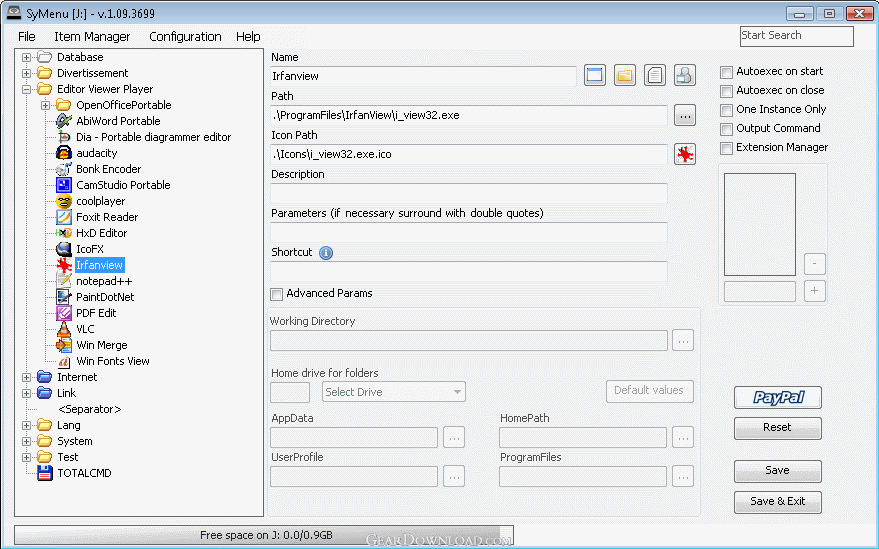Open the File menu
Viewport: 879px width, 549px height.
coord(26,37)
